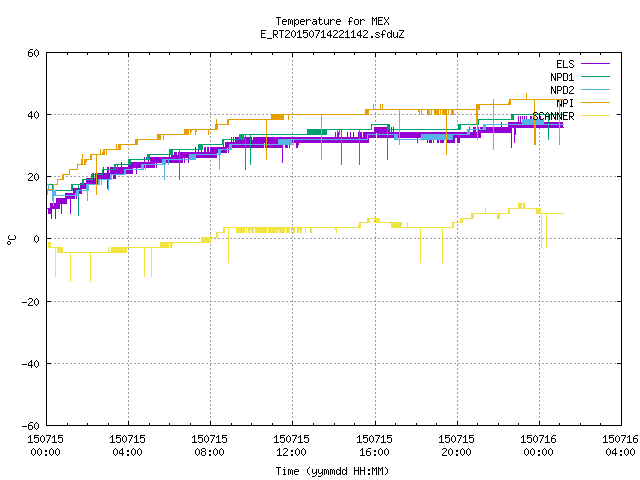Click the y-axis value -20
The height and width of the screenshot is (480, 640).
point(31,302)
